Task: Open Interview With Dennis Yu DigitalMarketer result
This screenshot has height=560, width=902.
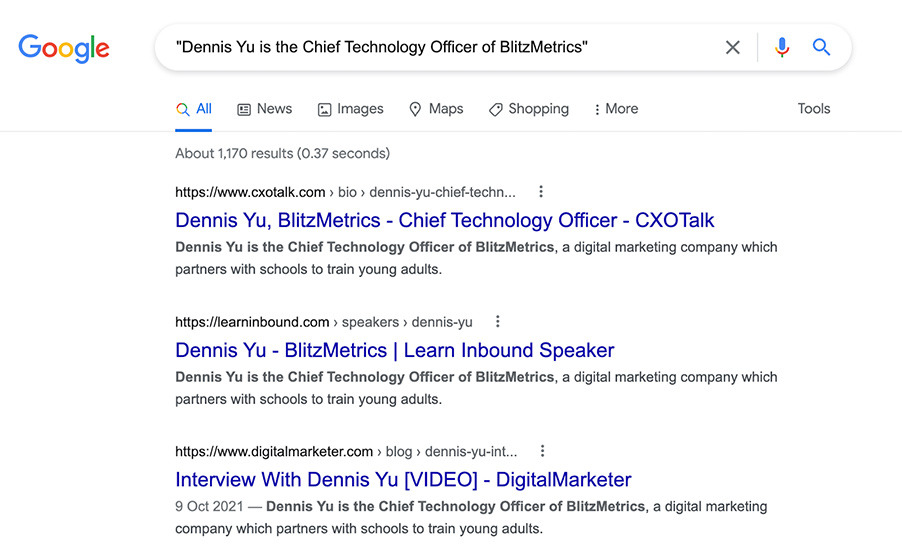Action: pyautogui.click(x=403, y=480)
